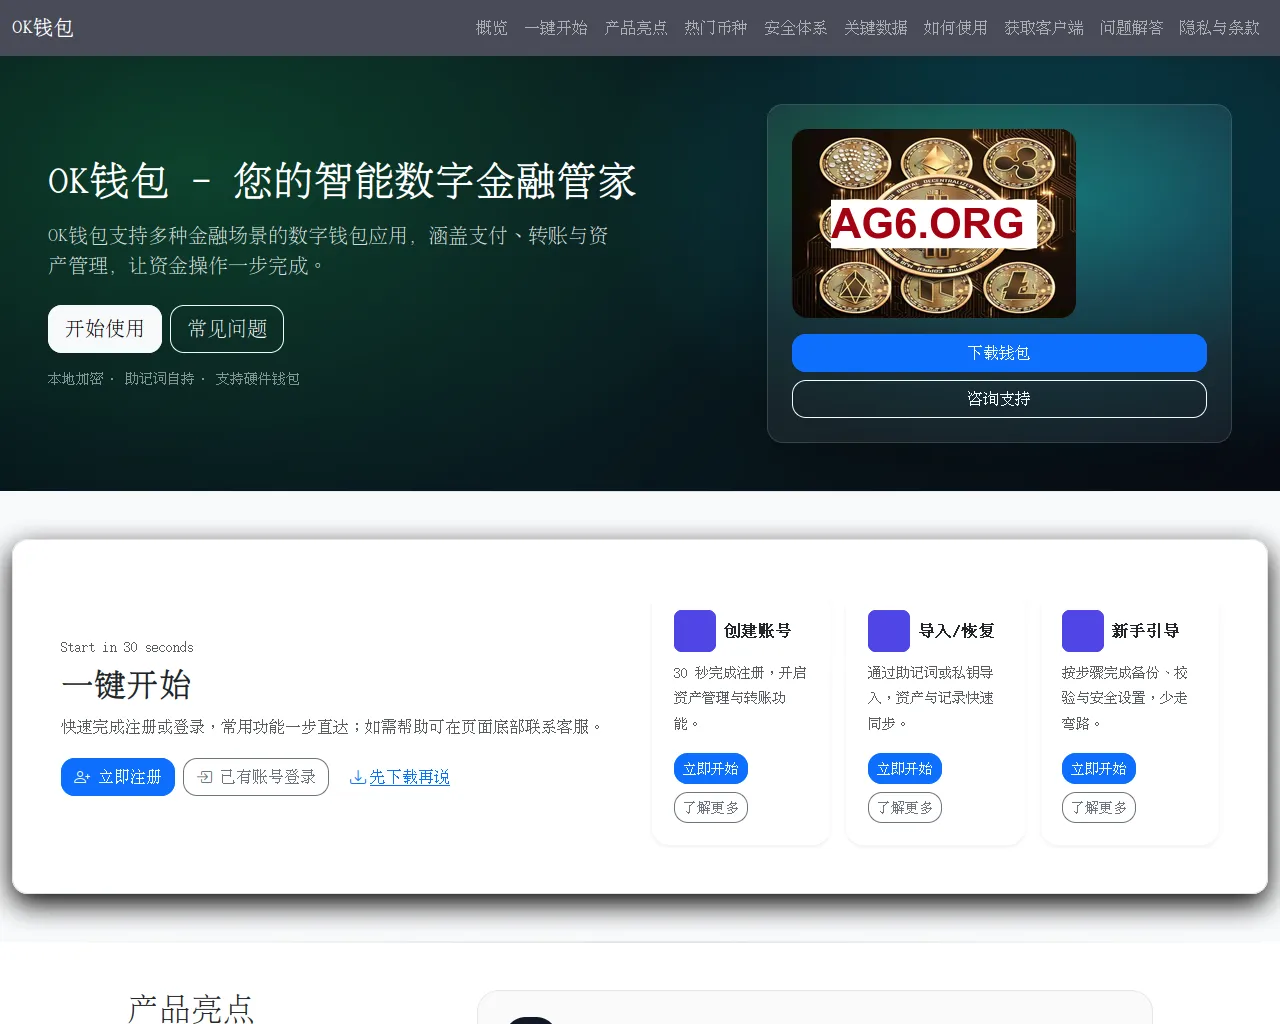
Task: Click the OK钱包 logo in the navbar
Action: (43, 28)
